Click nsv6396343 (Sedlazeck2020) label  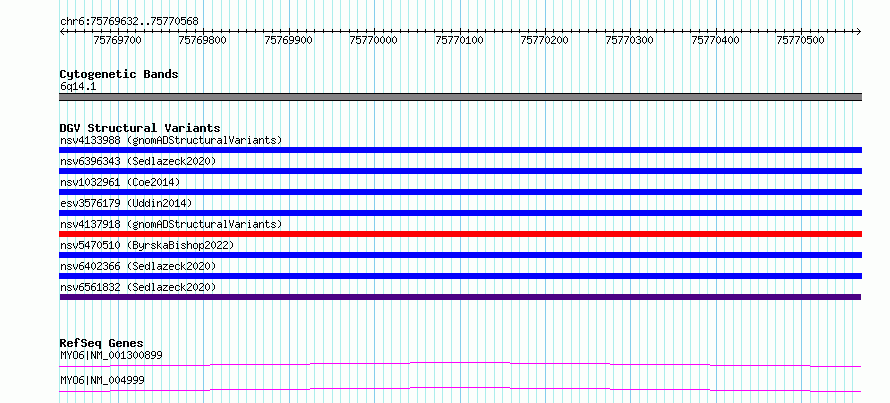(x=138, y=161)
